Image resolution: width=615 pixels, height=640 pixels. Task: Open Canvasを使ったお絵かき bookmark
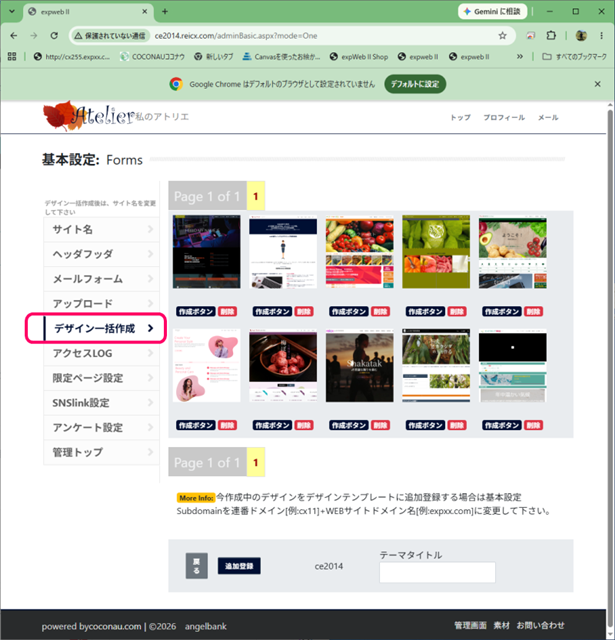(281, 57)
